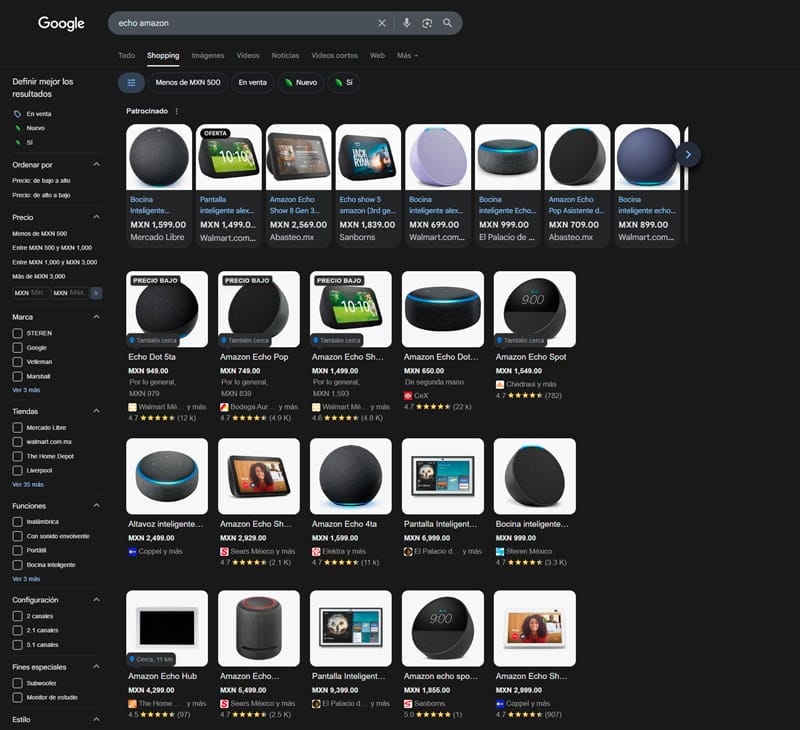
Task: Switch to the Videos tab
Action: click(248, 56)
